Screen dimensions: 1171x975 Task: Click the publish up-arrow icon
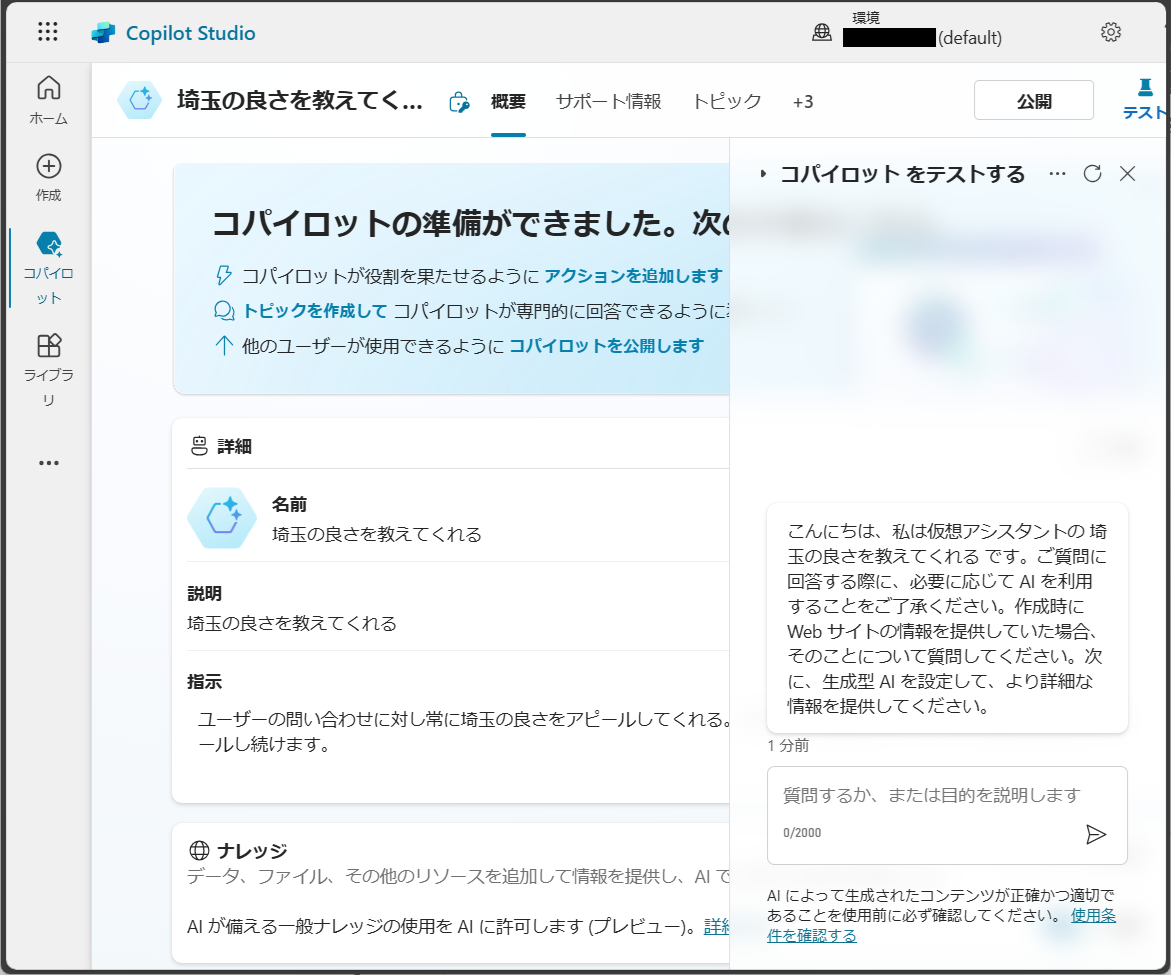[x=223, y=345]
